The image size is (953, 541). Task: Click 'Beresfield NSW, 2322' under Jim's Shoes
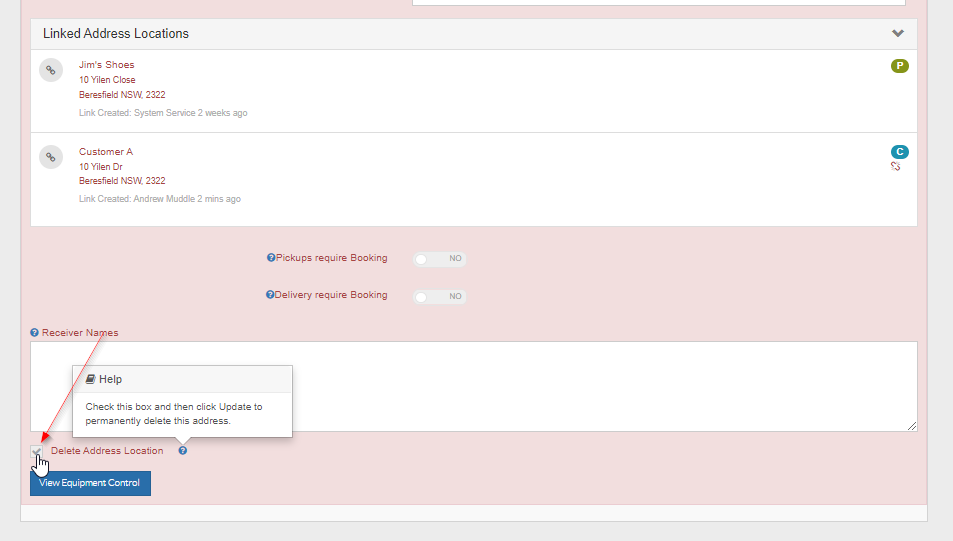[122, 95]
